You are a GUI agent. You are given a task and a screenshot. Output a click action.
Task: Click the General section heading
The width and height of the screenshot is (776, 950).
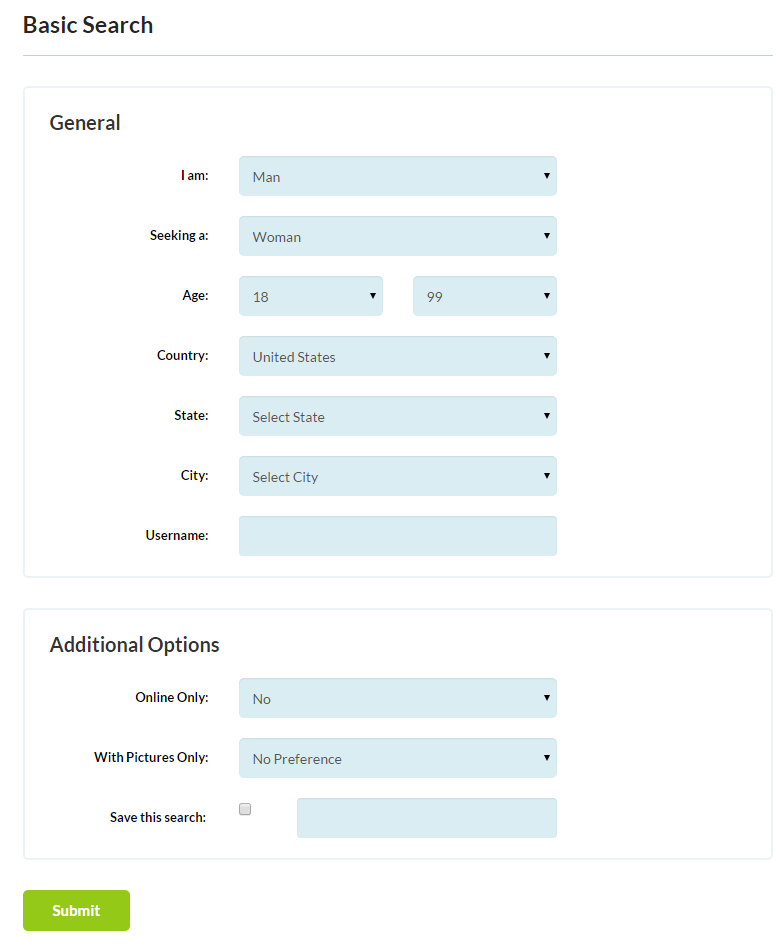tap(85, 123)
